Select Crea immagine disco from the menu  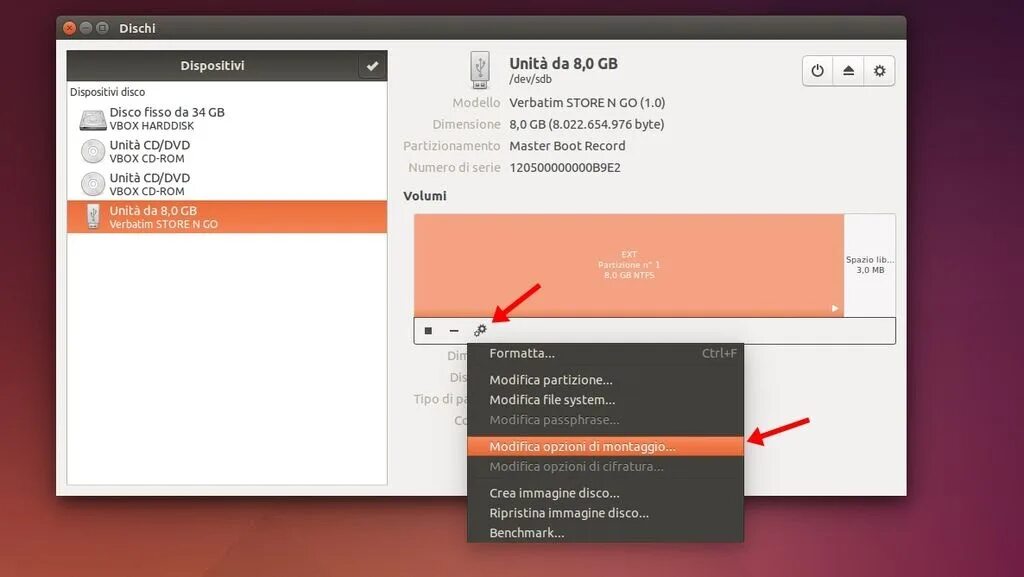(552, 492)
